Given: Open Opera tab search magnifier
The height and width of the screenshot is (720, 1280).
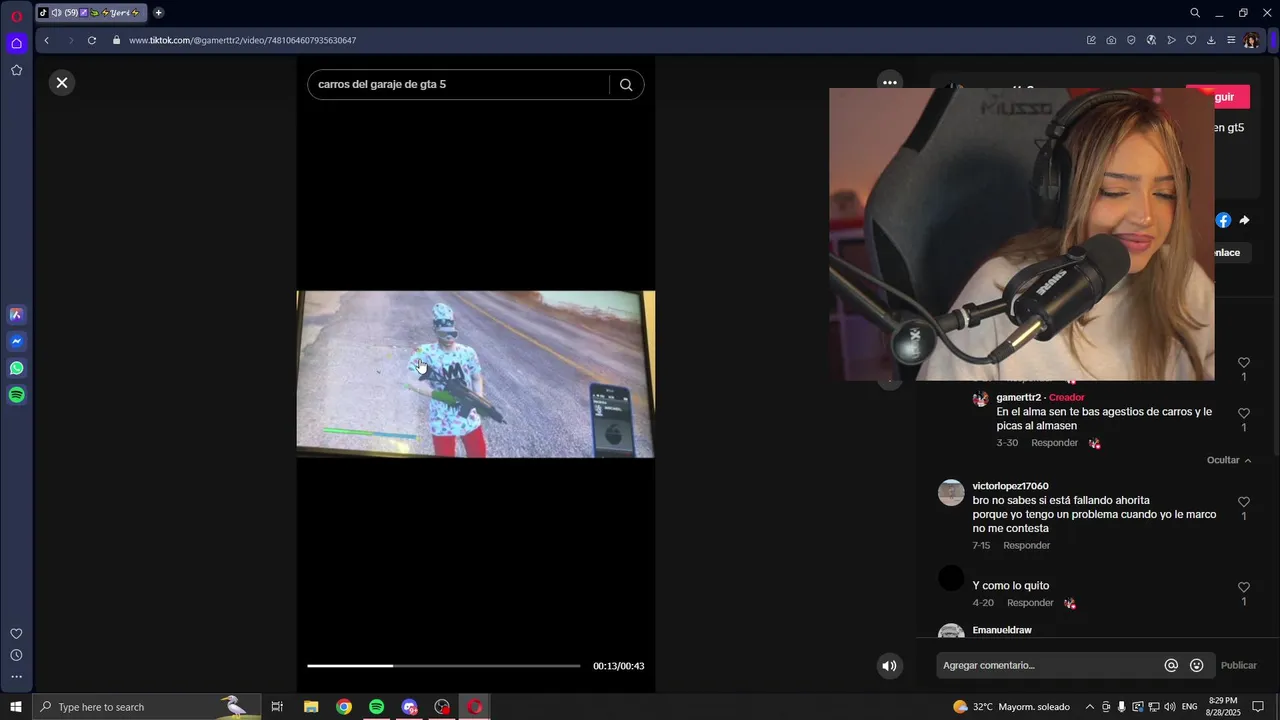Looking at the screenshot, I should click(1195, 13).
